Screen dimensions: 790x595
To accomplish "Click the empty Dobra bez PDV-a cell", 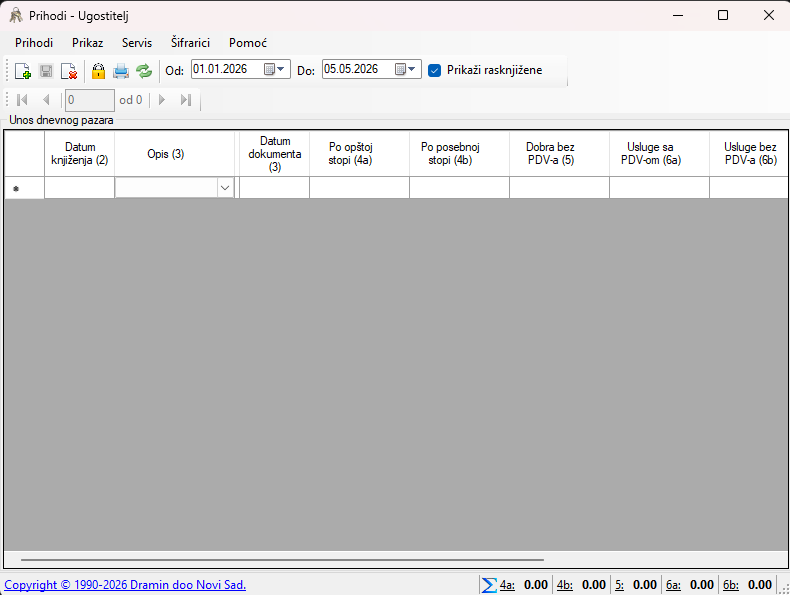I will point(560,188).
